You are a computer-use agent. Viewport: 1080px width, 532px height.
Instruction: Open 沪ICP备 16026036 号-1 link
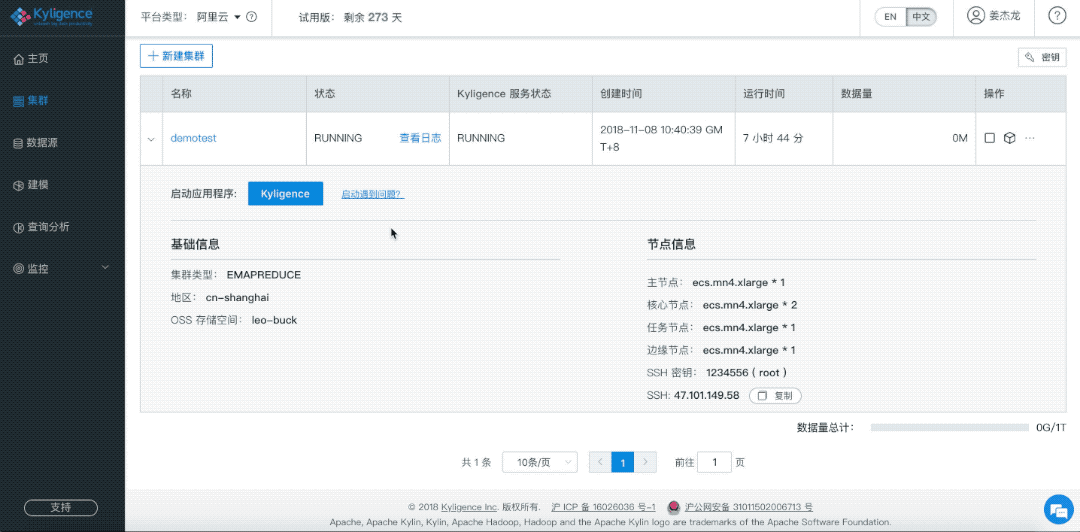pos(603,507)
